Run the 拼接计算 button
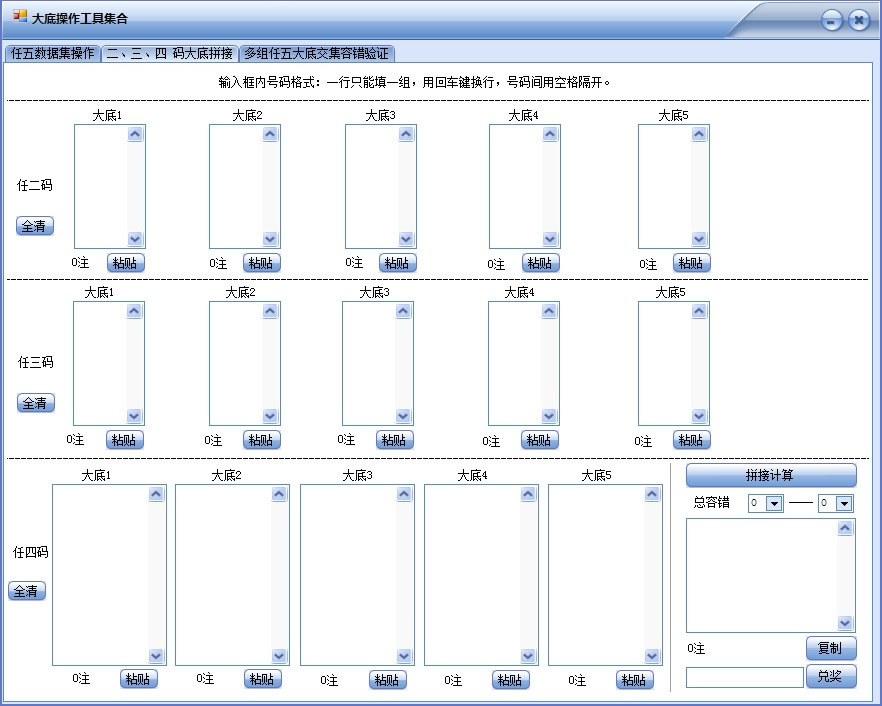This screenshot has height=706, width=882. pyautogui.click(x=770, y=475)
